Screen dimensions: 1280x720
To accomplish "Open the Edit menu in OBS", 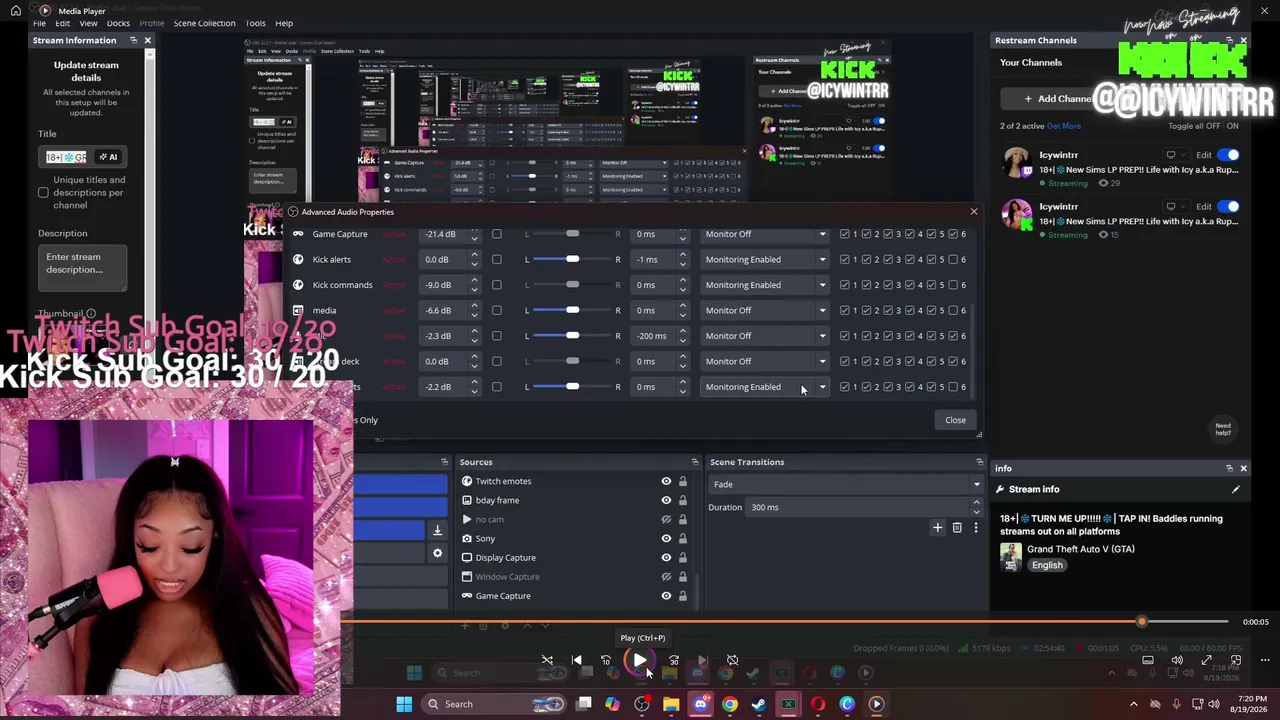I will coord(63,23).
